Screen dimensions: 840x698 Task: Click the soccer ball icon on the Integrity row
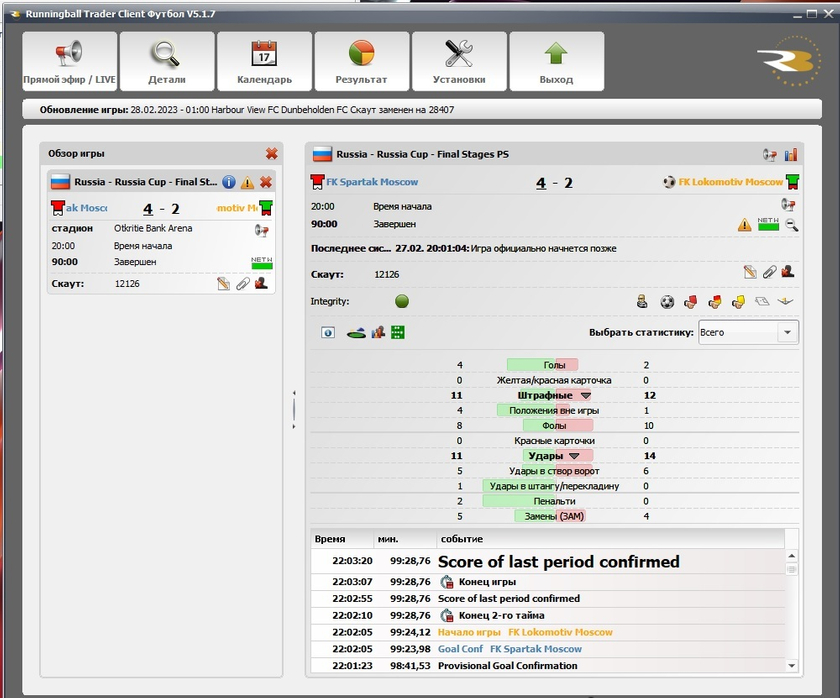tap(667, 302)
